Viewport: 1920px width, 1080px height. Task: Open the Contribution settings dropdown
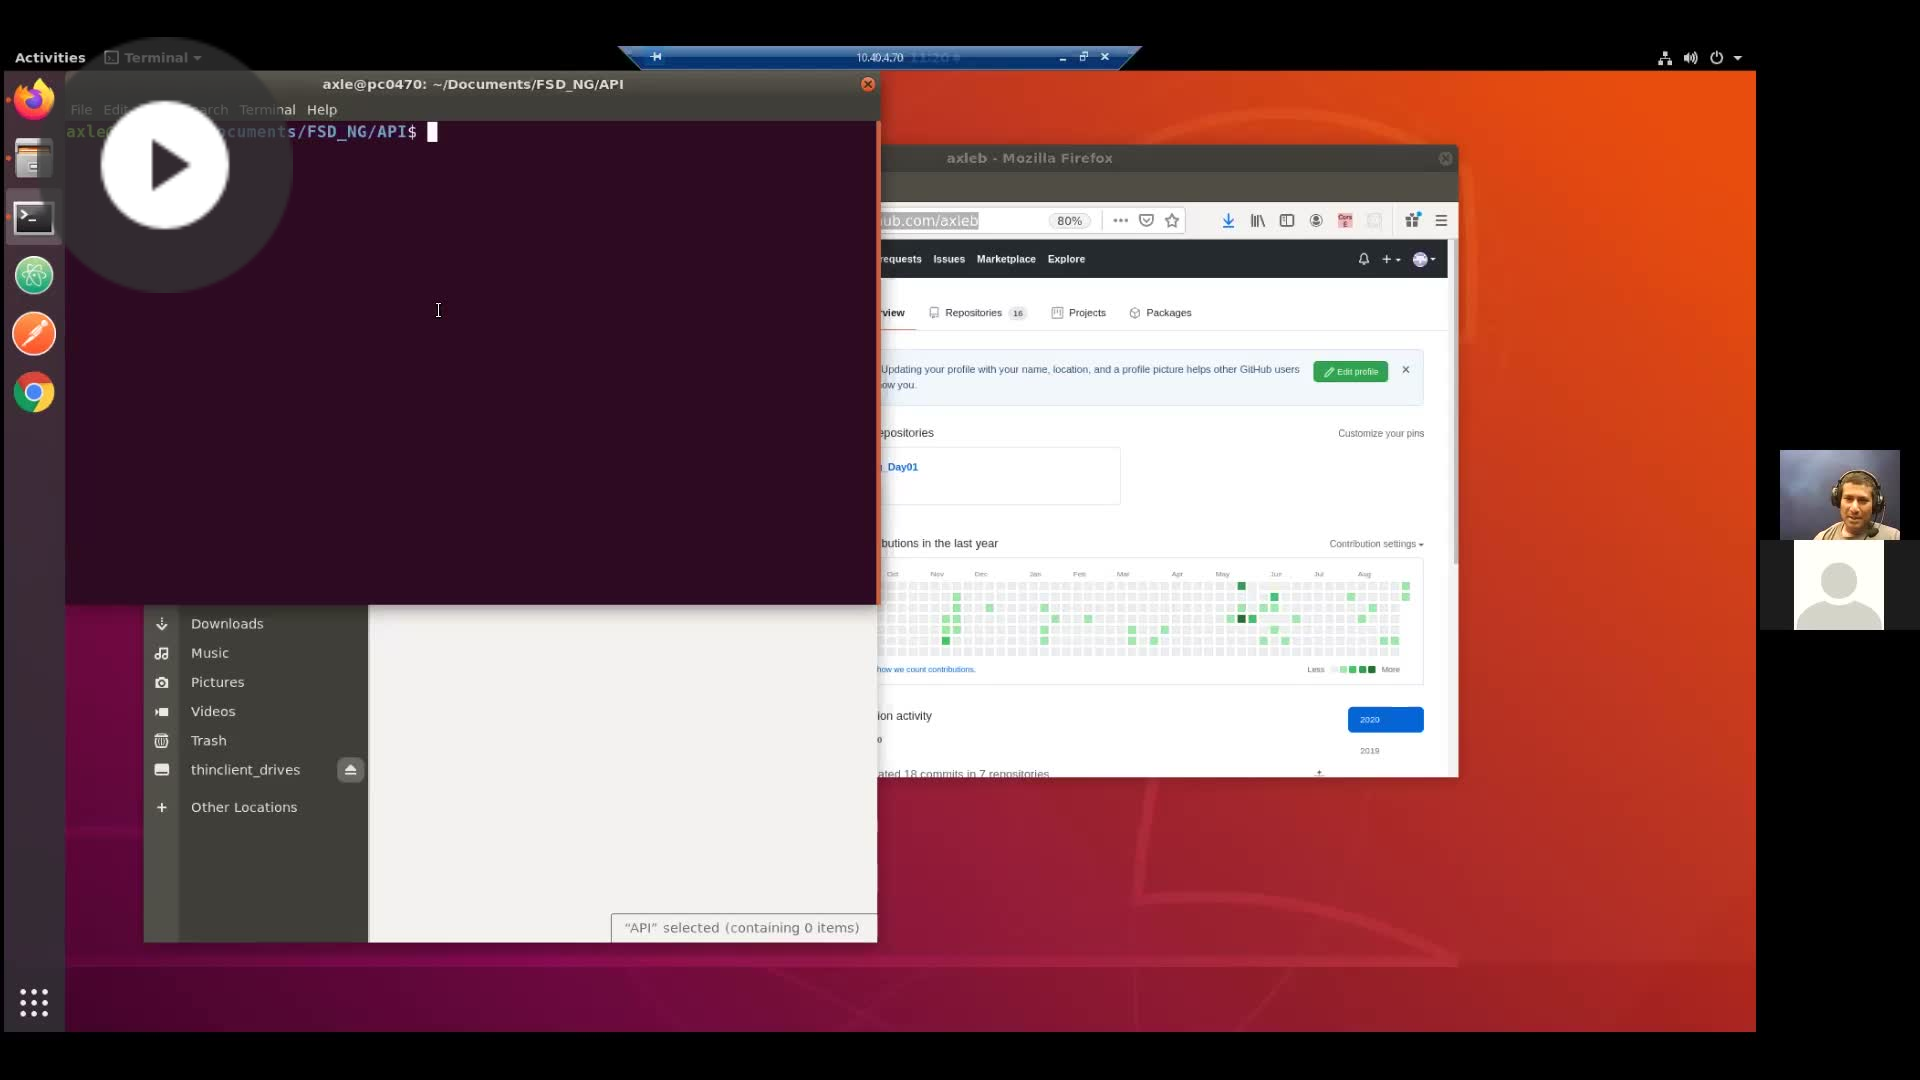(1375, 543)
